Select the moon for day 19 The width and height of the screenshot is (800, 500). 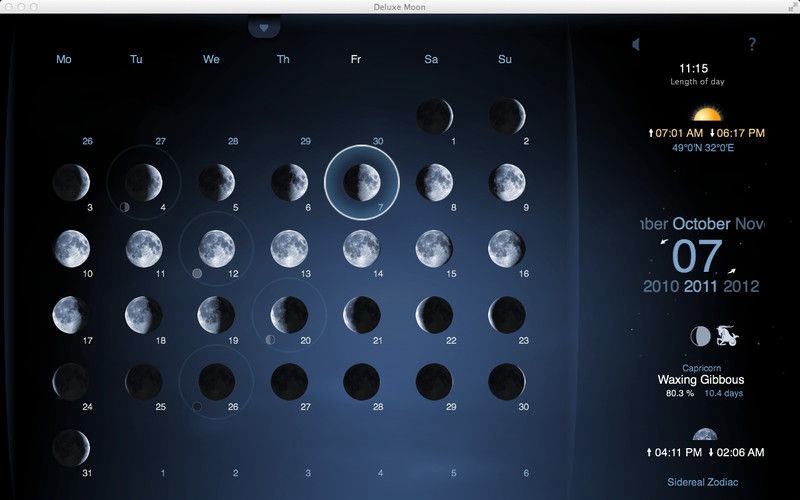[x=216, y=315]
